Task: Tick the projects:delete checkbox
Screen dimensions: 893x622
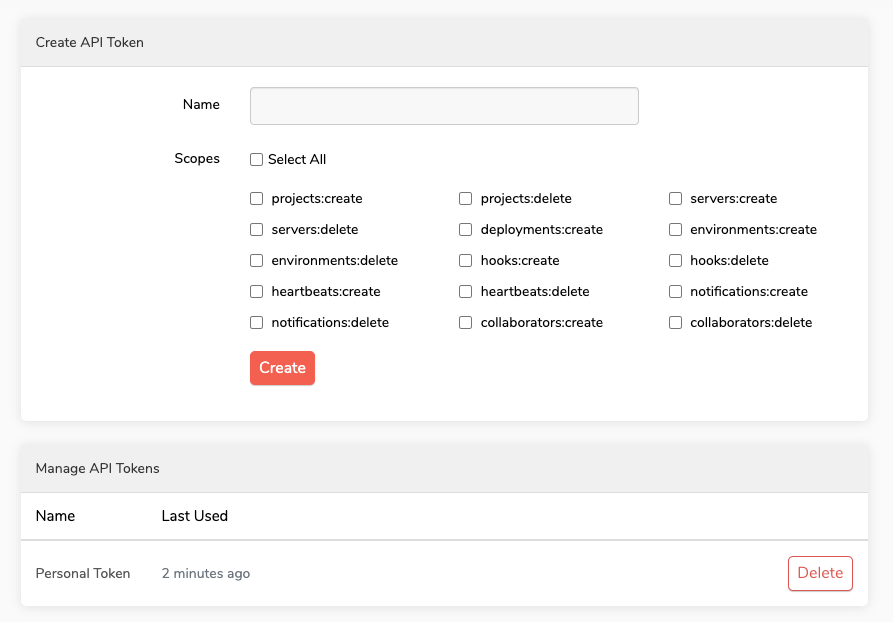Action: pyautogui.click(x=465, y=198)
